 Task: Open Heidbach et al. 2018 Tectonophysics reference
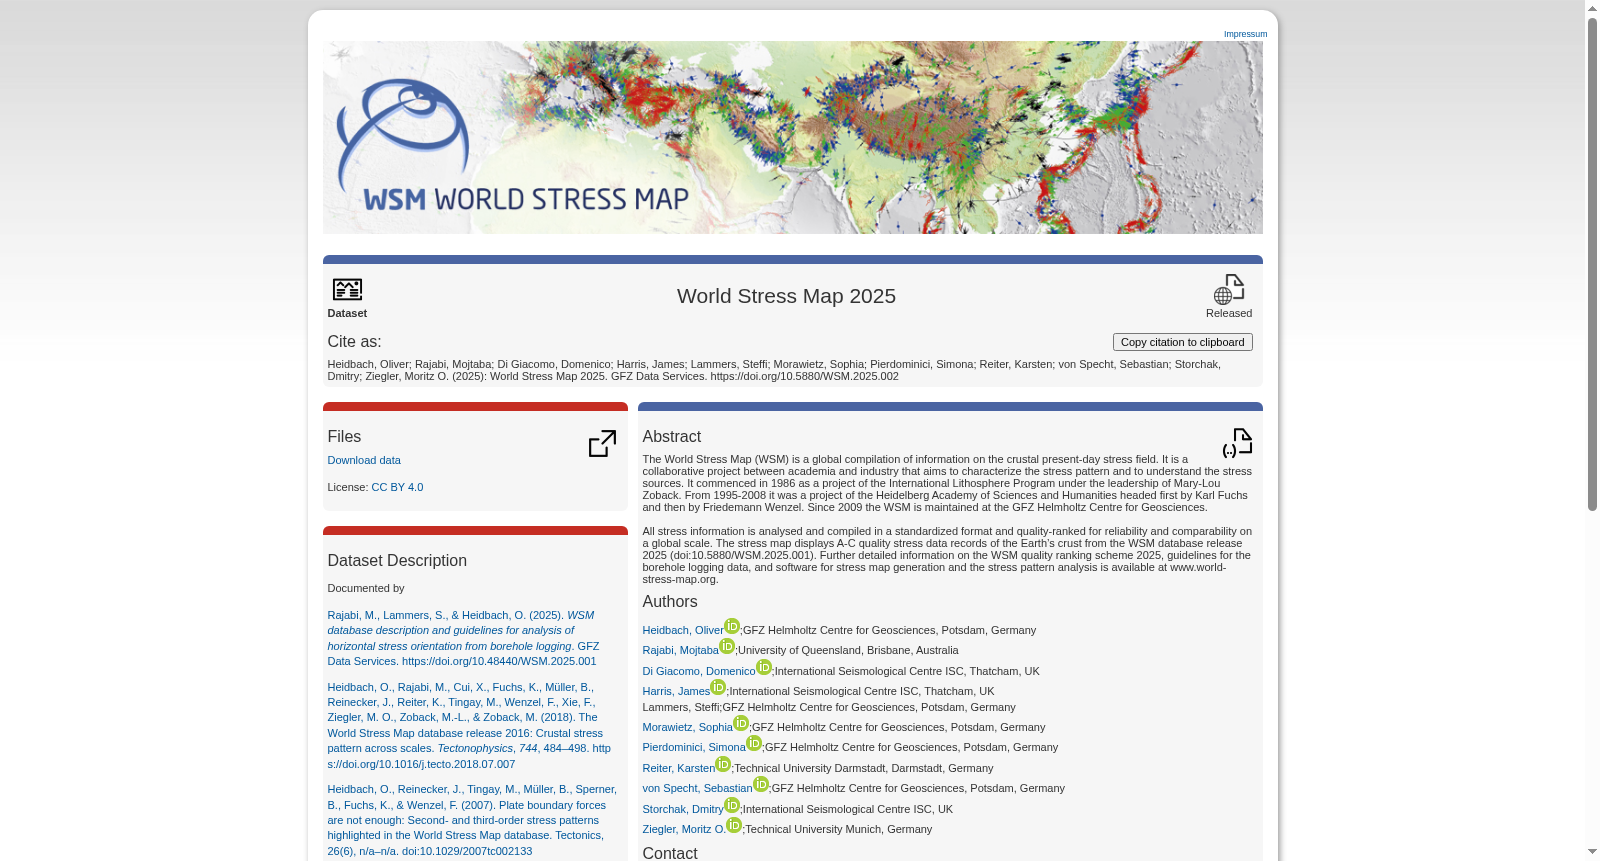pyautogui.click(x=469, y=725)
